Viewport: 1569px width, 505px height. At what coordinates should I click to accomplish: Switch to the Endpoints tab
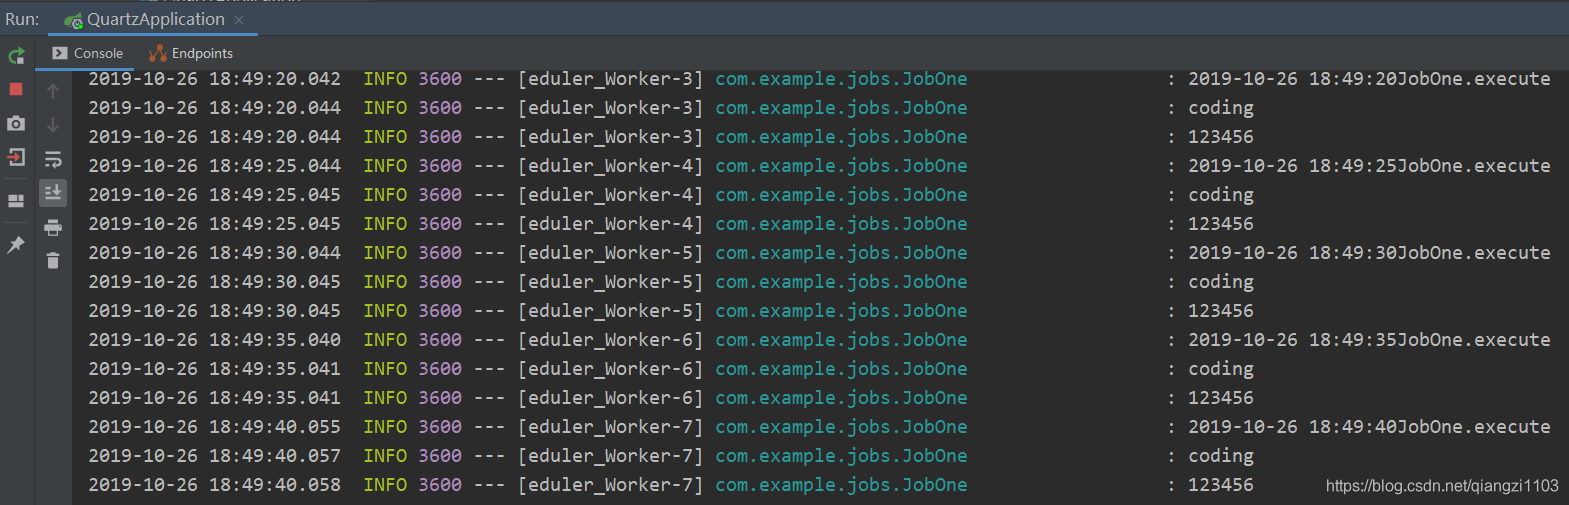(x=191, y=53)
